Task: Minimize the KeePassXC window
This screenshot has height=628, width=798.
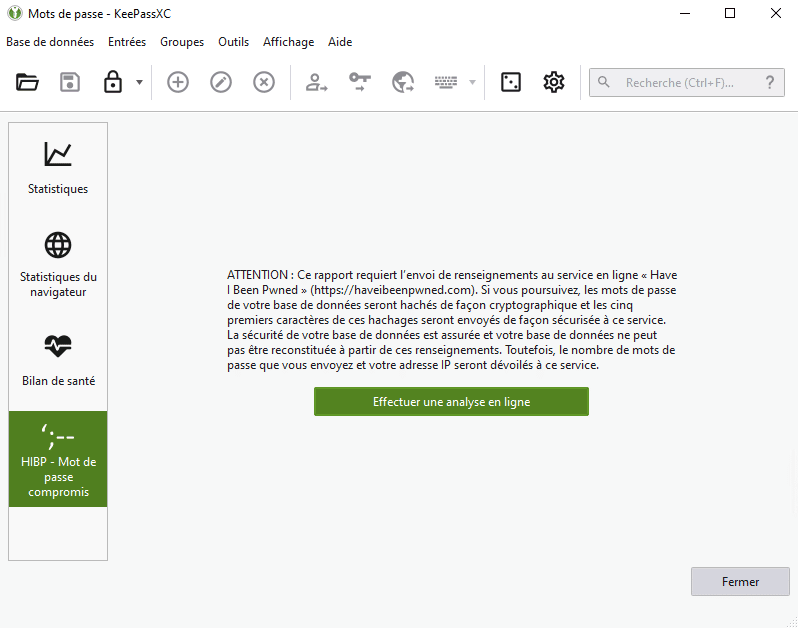Action: point(685,13)
